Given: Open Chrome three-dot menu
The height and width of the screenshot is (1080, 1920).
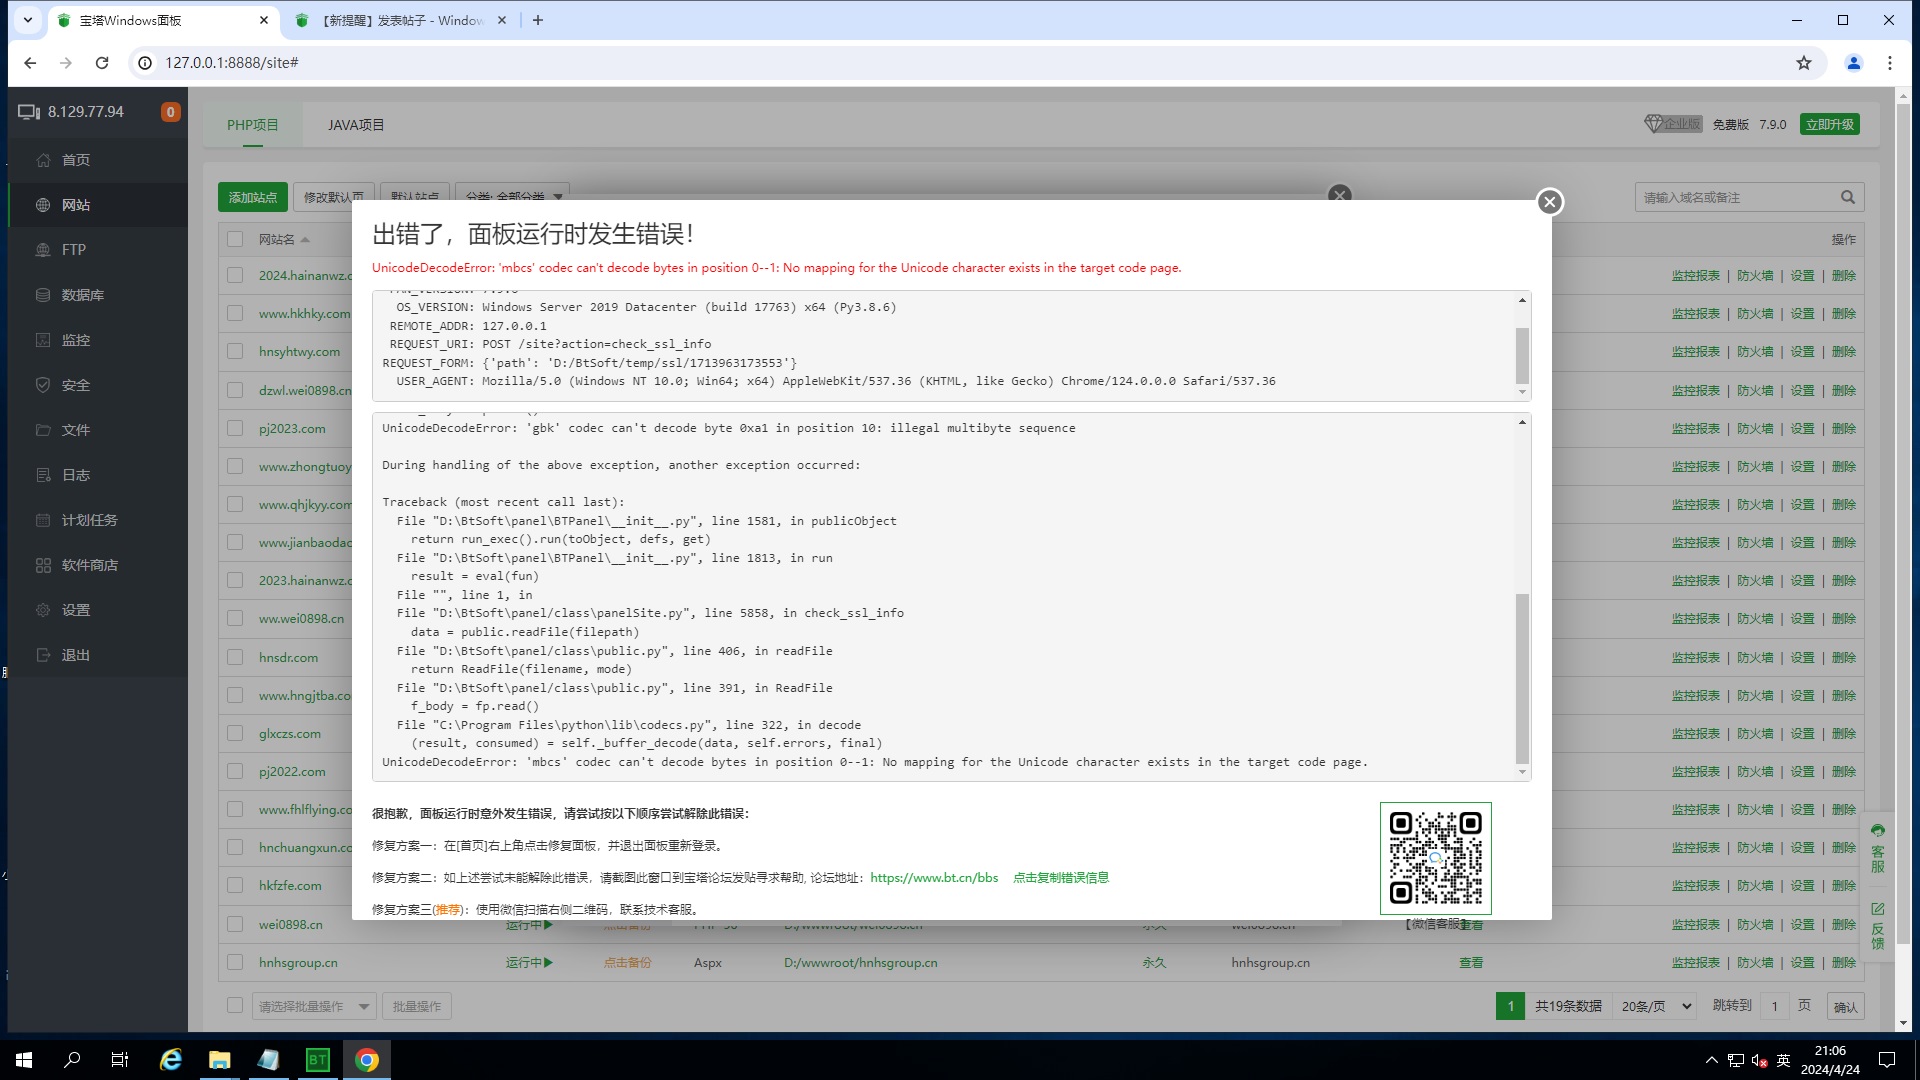Looking at the screenshot, I should click(1889, 63).
